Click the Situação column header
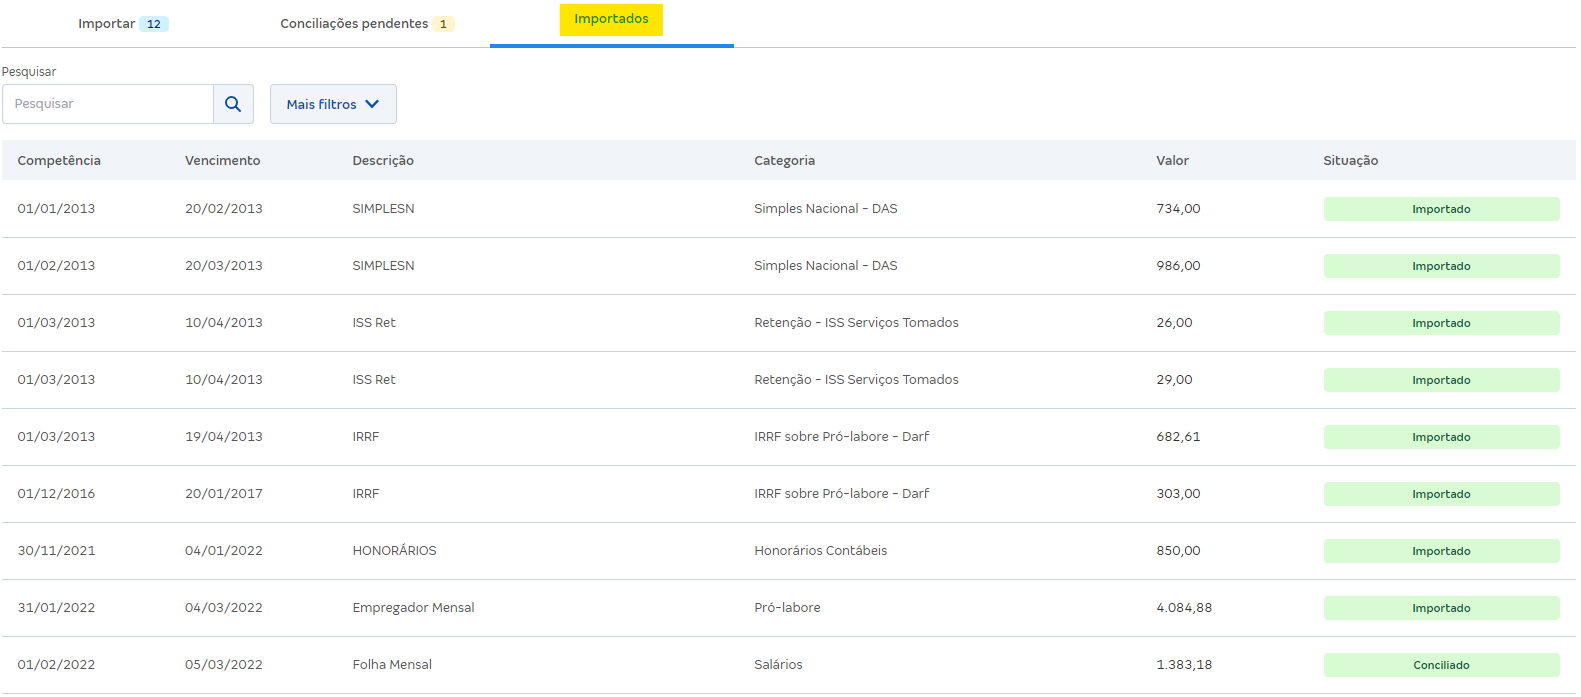This screenshot has width=1581, height=697. pos(1350,161)
